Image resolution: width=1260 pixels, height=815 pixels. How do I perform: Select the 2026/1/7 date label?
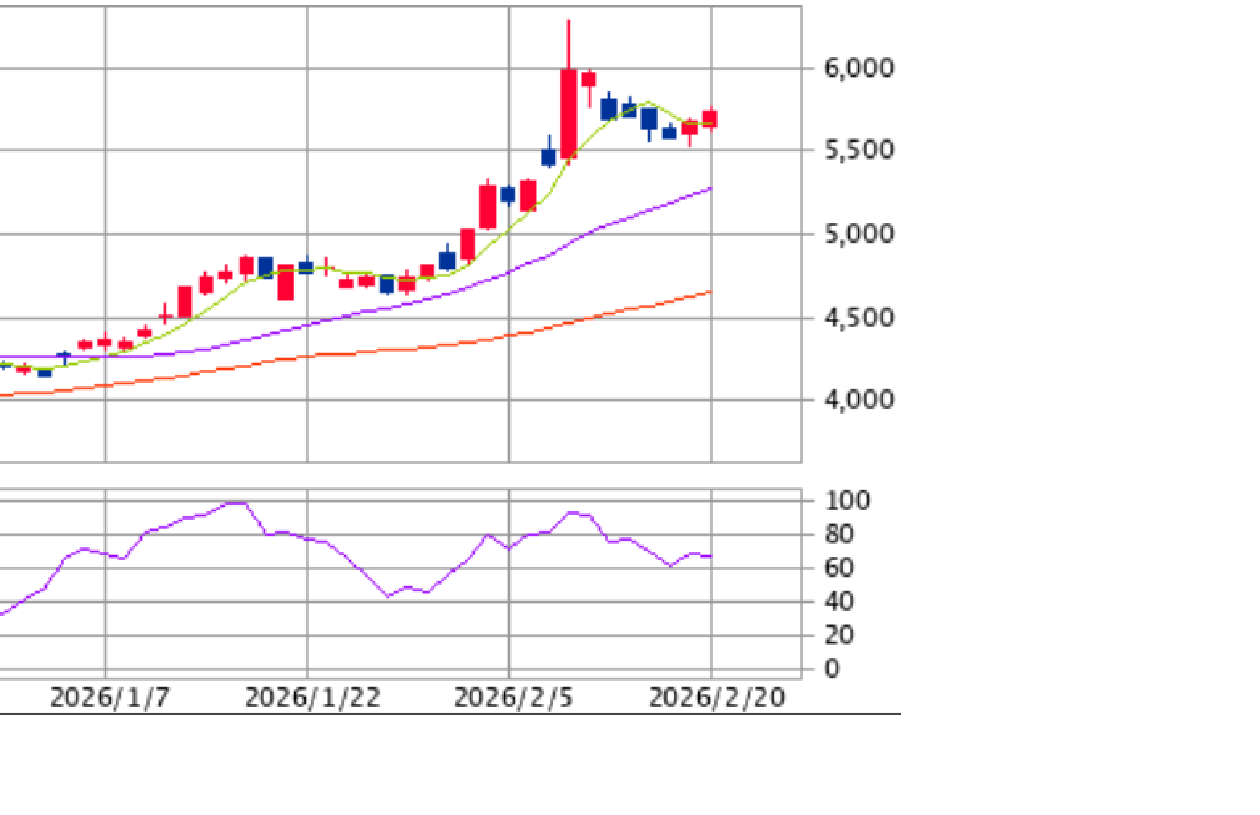coord(110,698)
